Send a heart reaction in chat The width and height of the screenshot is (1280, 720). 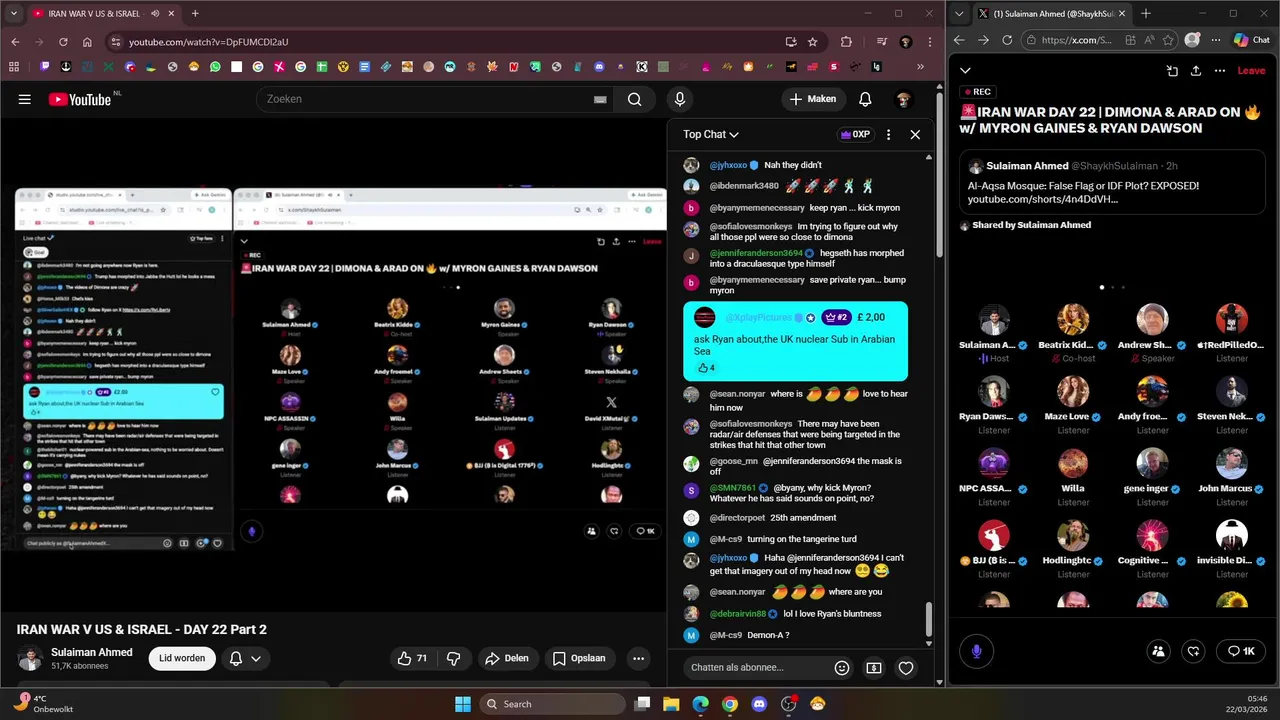pos(906,668)
